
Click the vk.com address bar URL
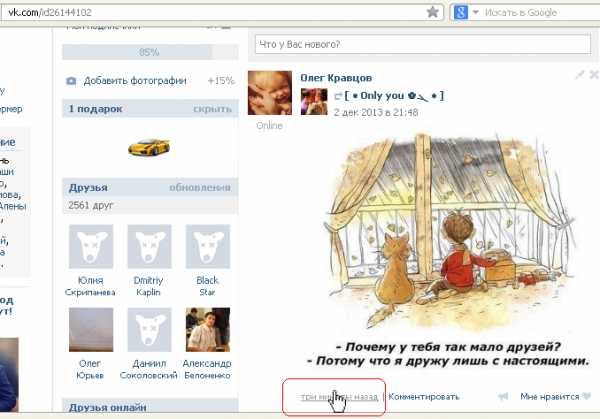point(50,13)
